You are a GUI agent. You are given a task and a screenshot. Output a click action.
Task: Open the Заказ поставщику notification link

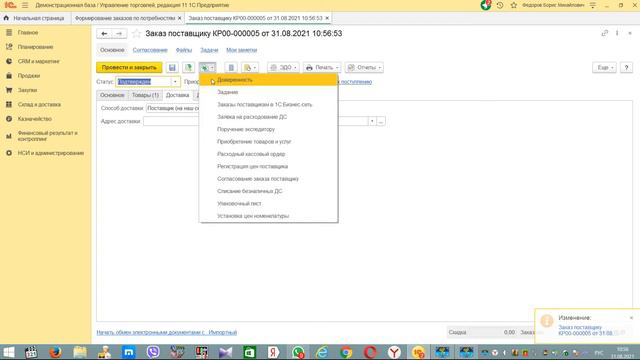(x=586, y=330)
